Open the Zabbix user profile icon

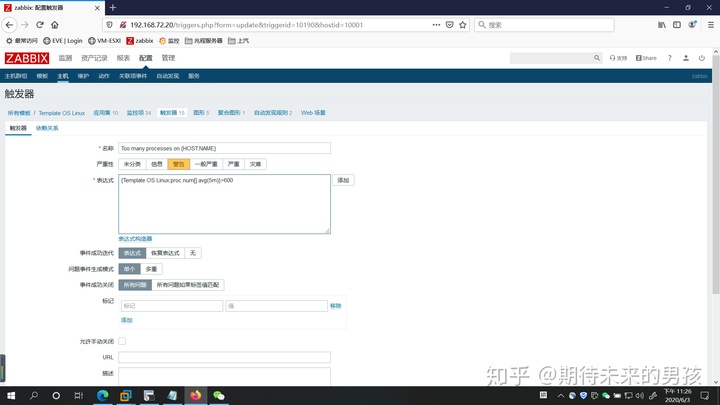(686, 58)
